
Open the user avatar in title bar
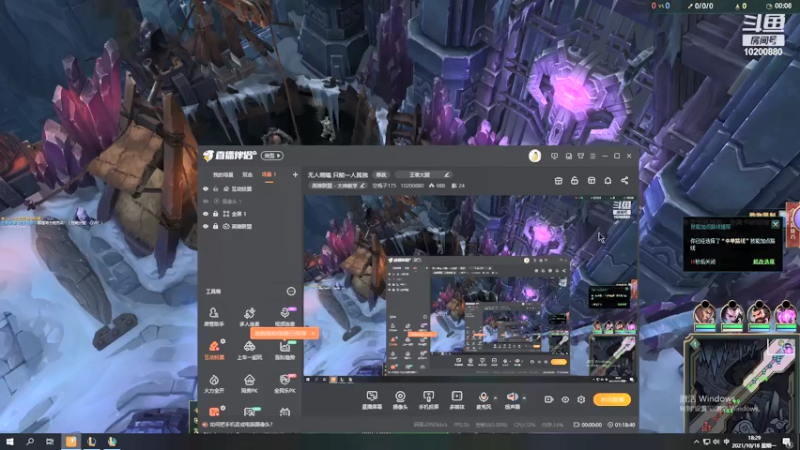(x=535, y=156)
